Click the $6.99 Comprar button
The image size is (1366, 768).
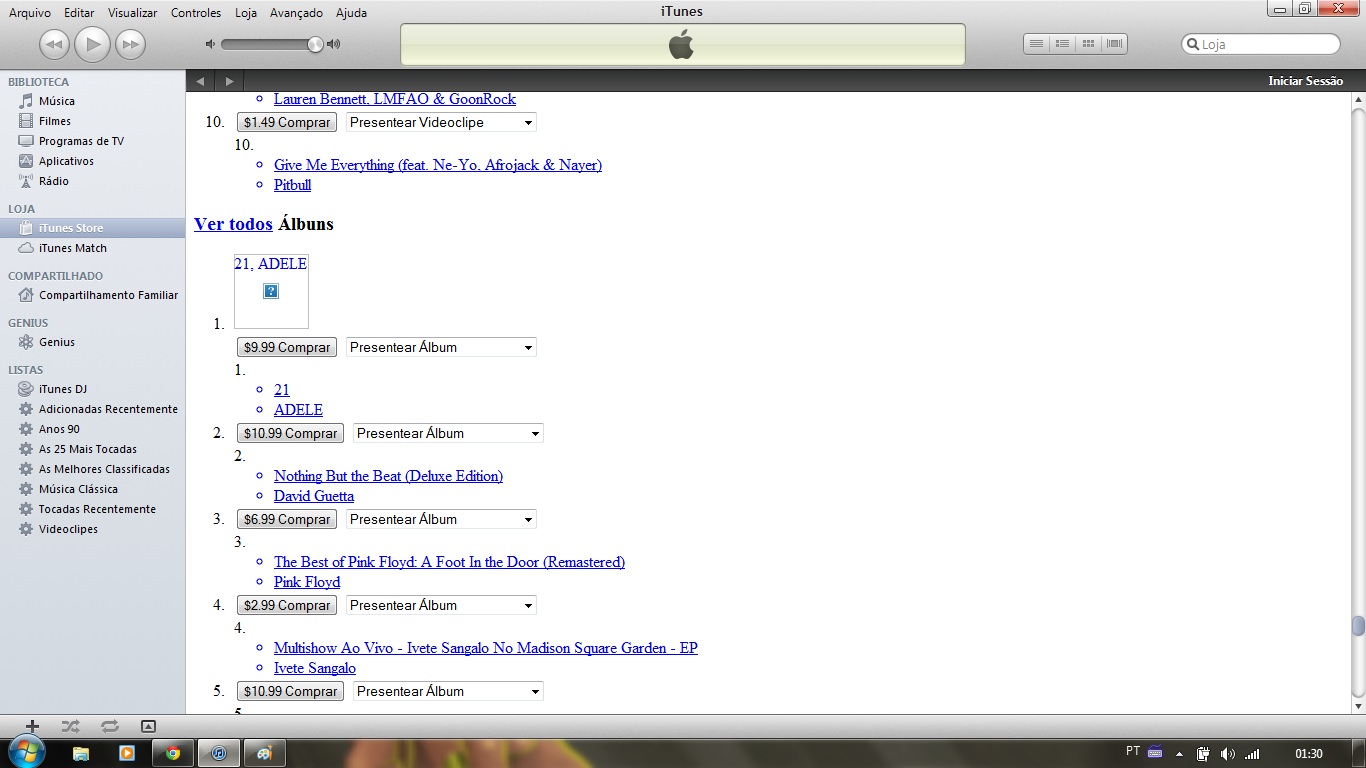click(287, 519)
